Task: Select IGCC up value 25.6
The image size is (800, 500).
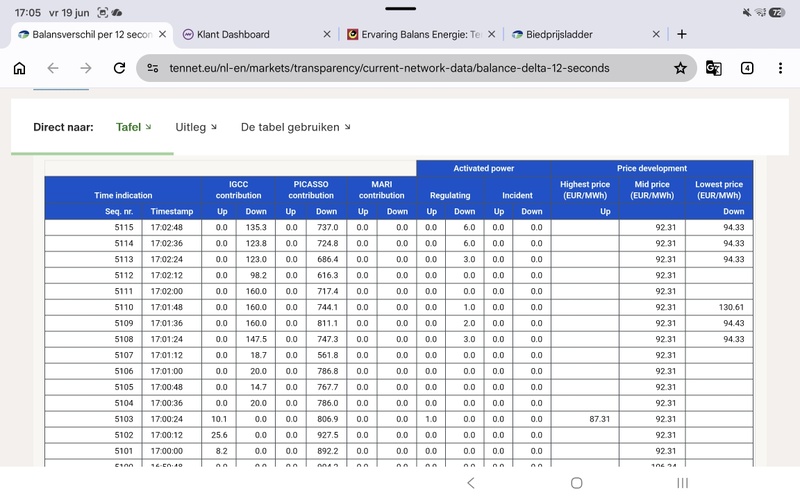Action: (x=219, y=435)
